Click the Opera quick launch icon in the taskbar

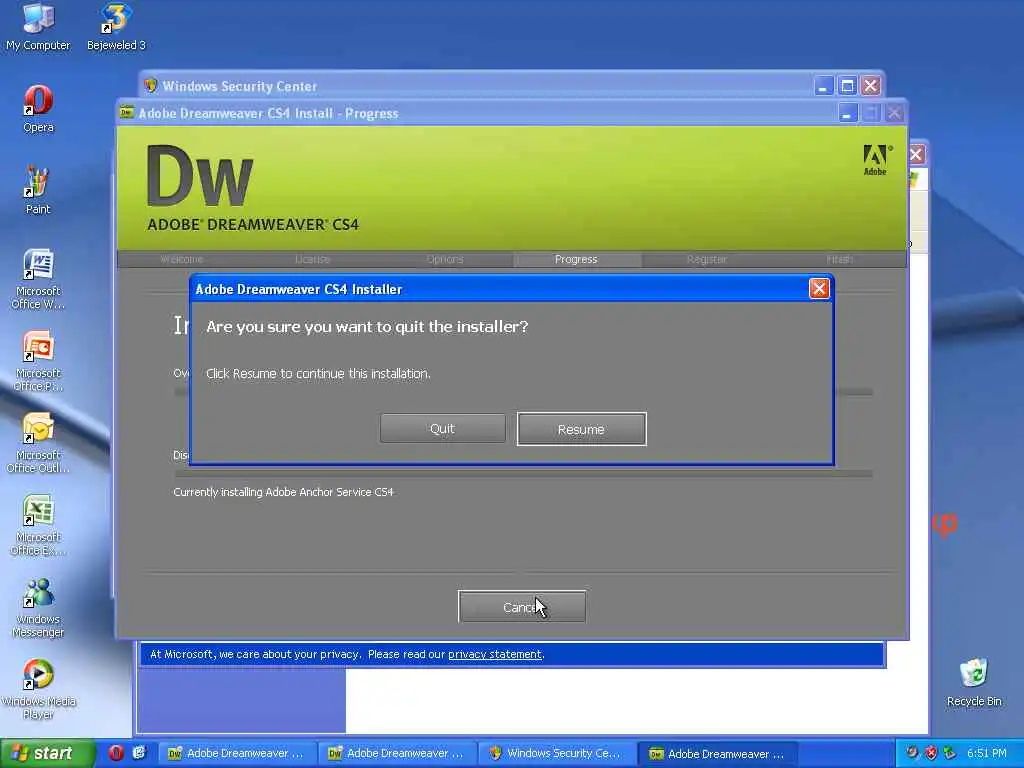coord(116,753)
